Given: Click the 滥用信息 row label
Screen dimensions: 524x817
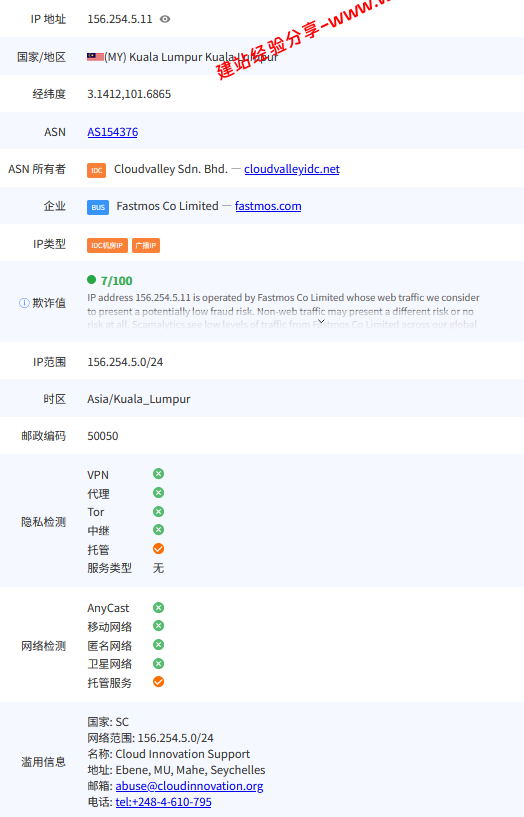Looking at the screenshot, I should [43, 762].
